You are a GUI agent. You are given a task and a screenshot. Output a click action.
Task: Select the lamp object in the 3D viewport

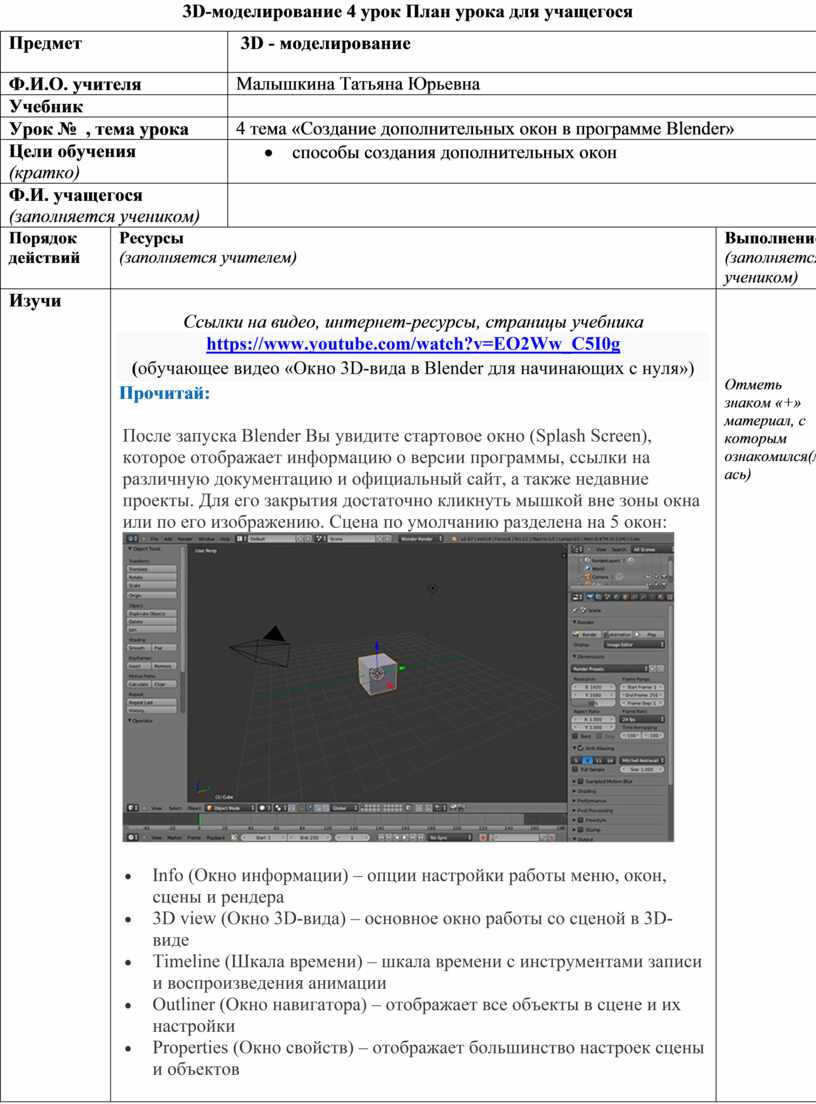coord(432,588)
